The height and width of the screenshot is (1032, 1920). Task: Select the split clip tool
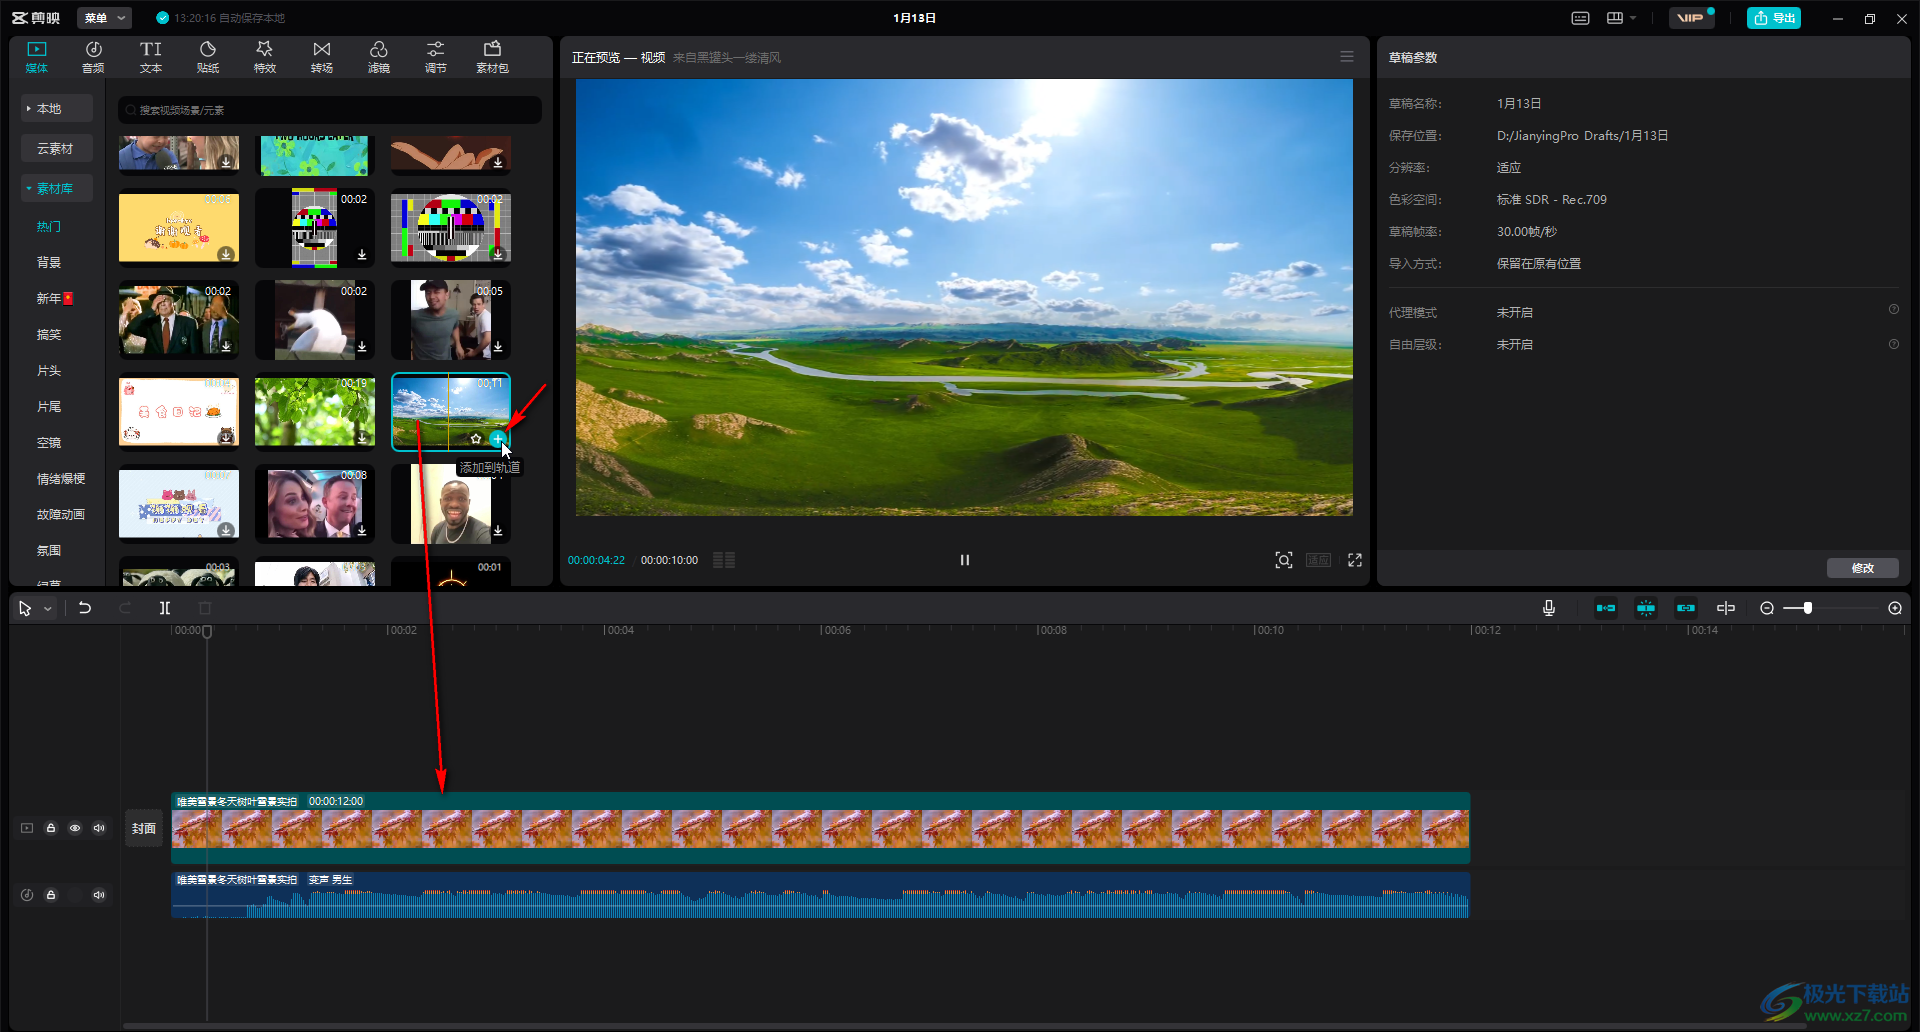pyautogui.click(x=165, y=608)
